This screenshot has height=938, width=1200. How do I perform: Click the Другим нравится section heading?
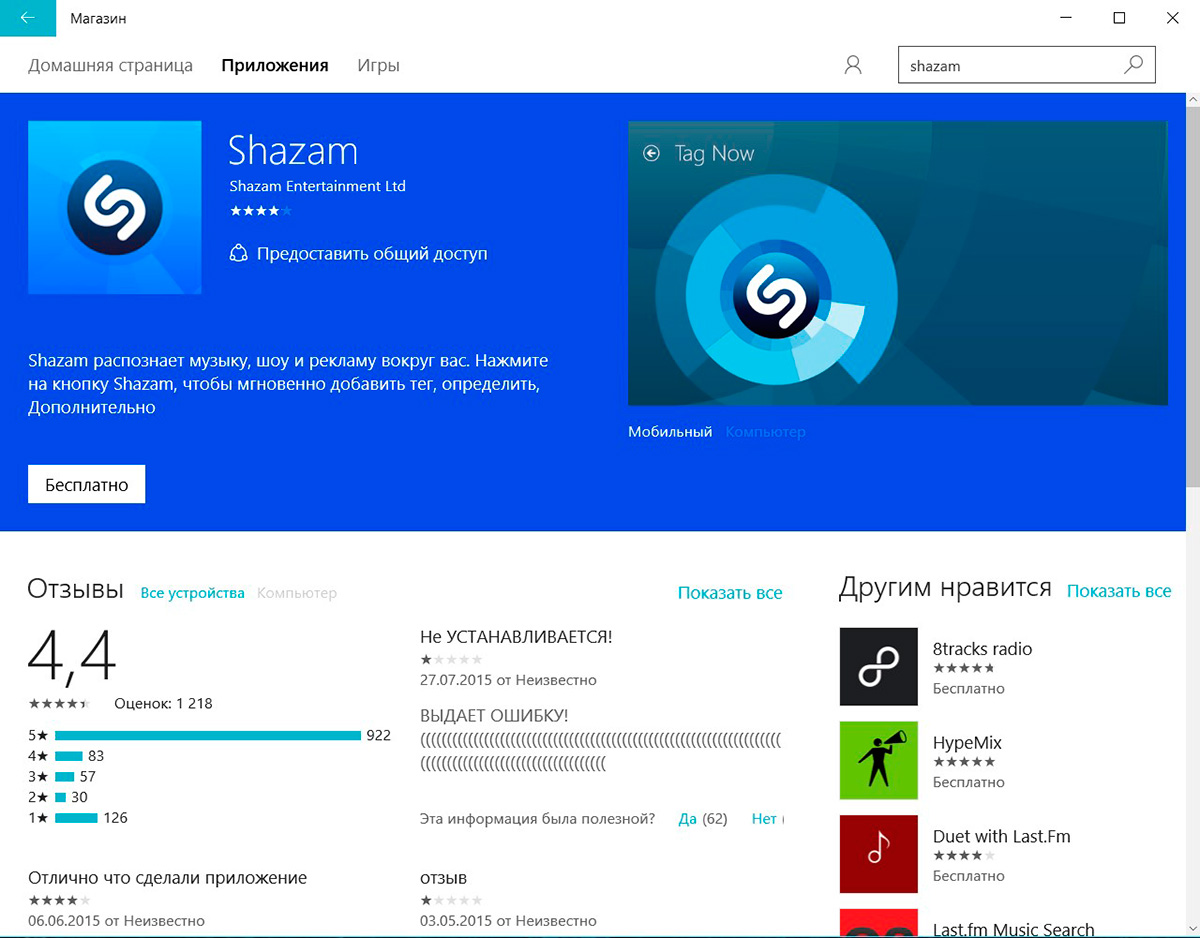pos(945,587)
